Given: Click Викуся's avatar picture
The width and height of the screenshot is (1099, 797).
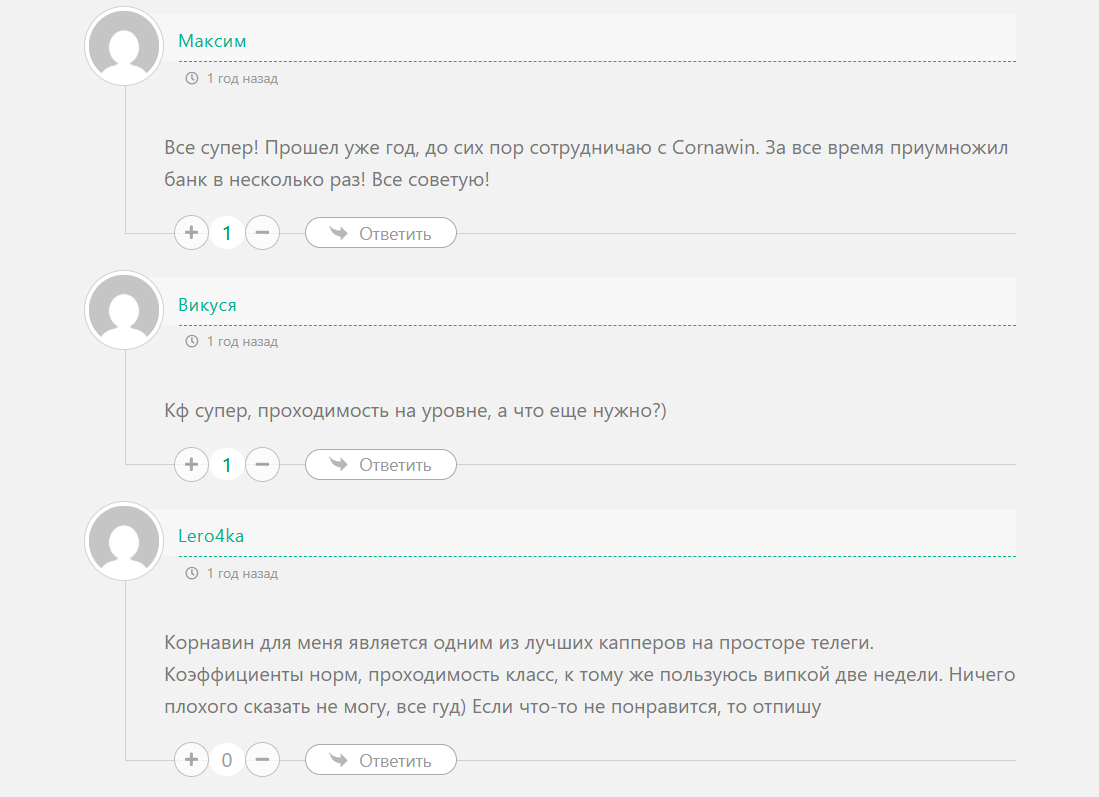Looking at the screenshot, I should [x=123, y=310].
